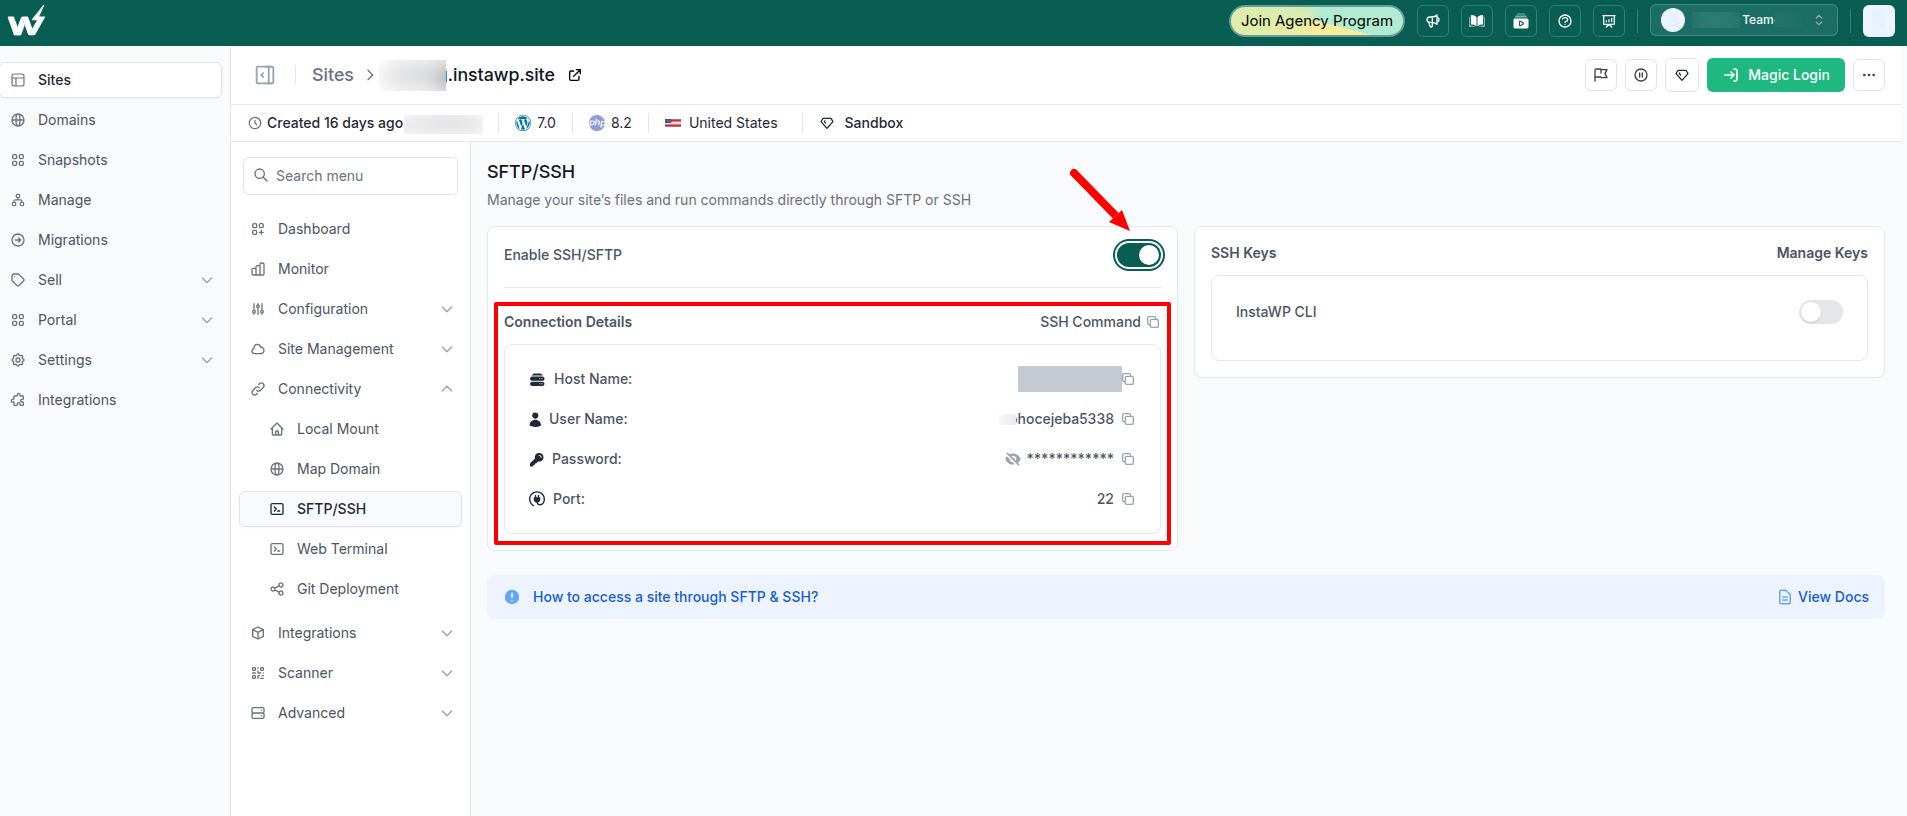
Task: Copy the User Name value
Action: [x=1128, y=419]
